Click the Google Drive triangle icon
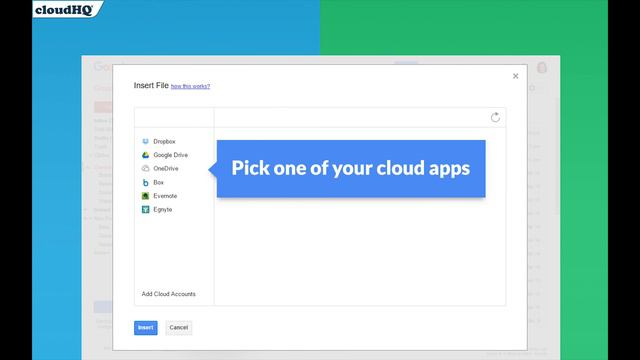Viewport: 640px width, 360px height. (x=145, y=155)
